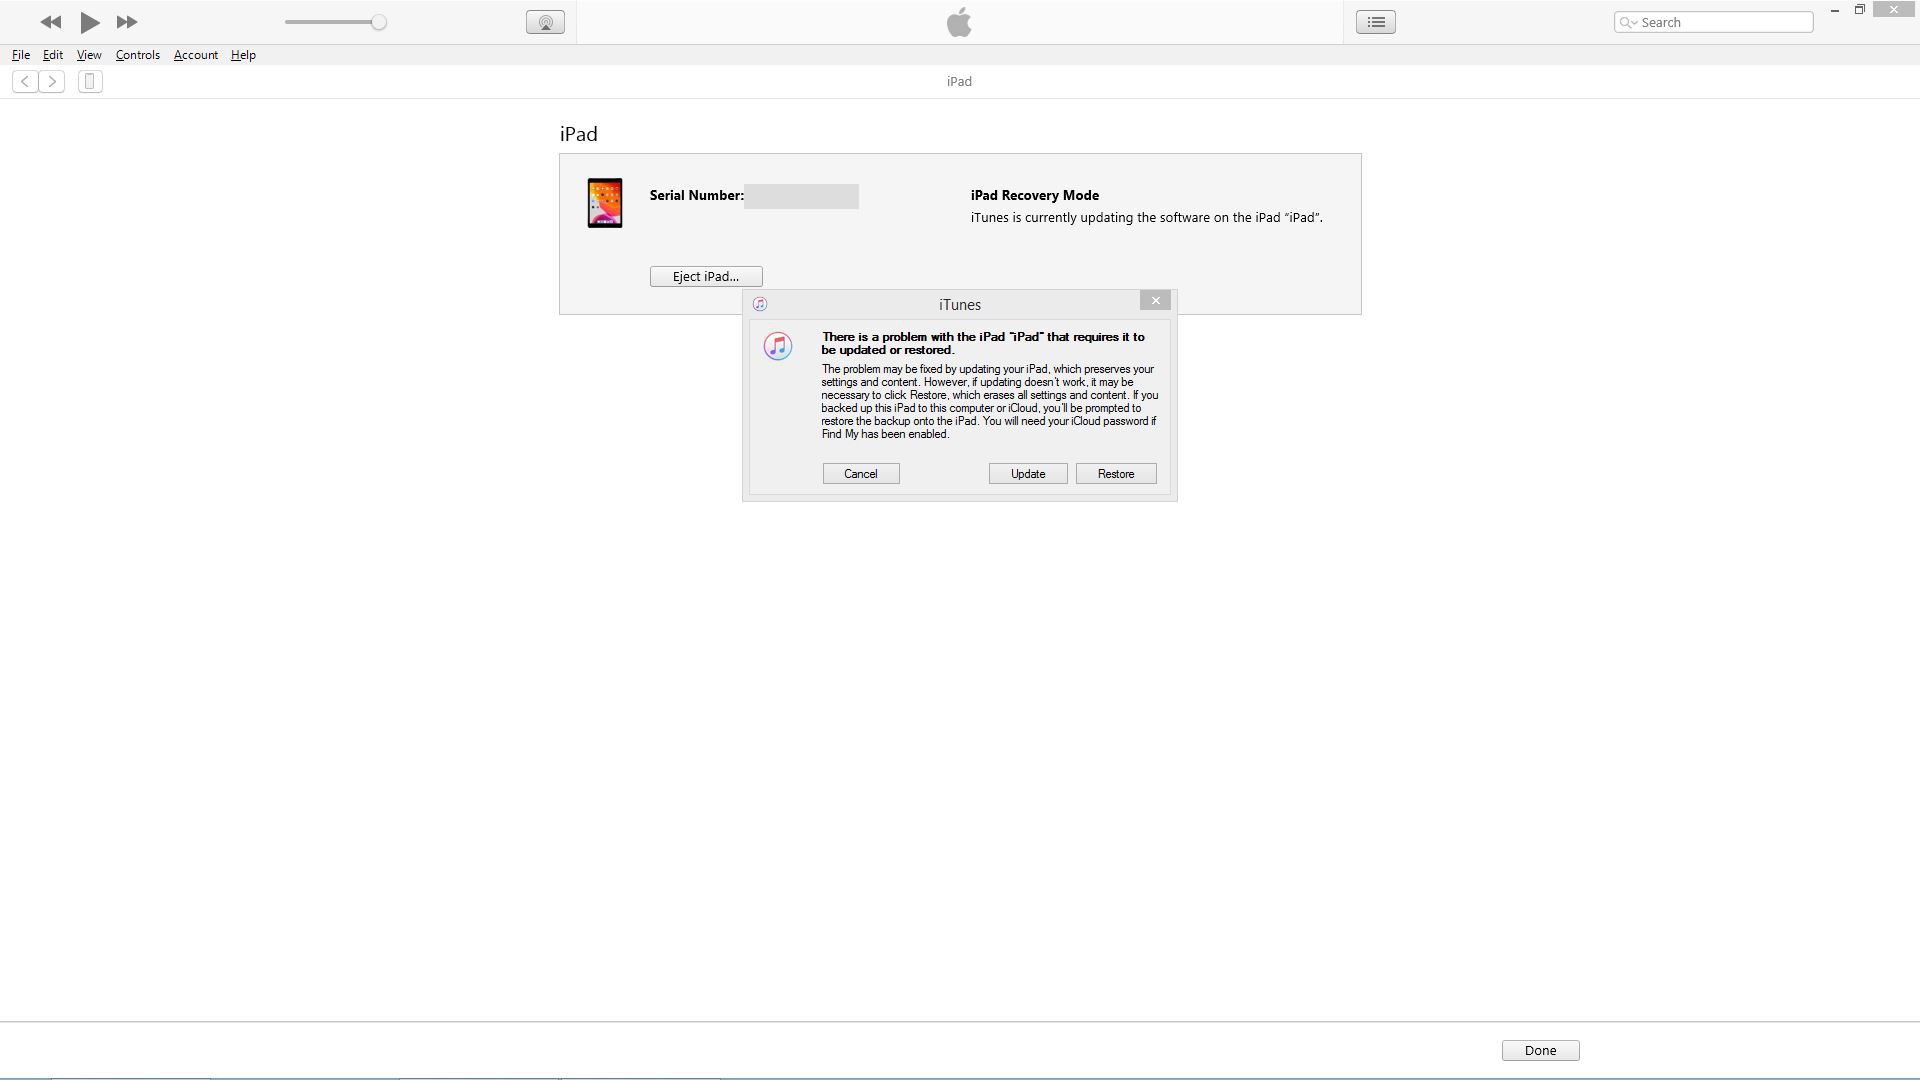Viewport: 1920px width, 1080px height.
Task: Close the iTunes dialog with X
Action: point(1155,301)
